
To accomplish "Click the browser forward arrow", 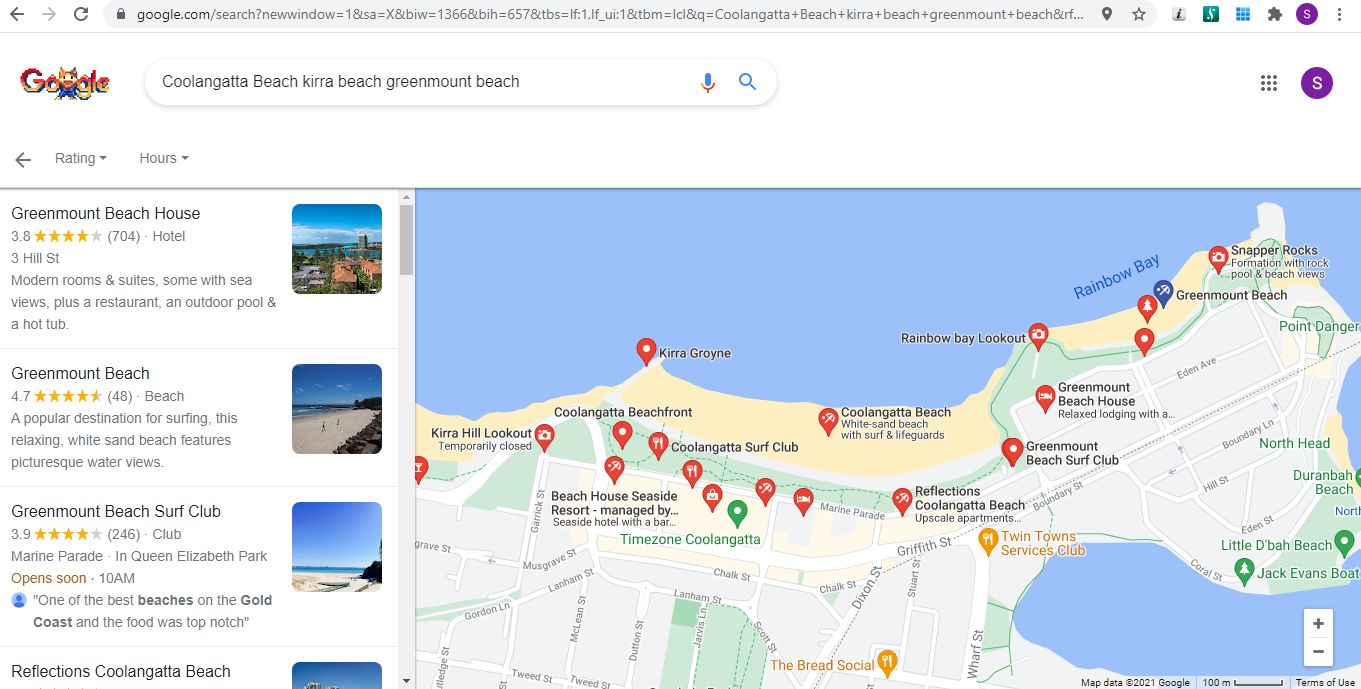I will click(x=48, y=14).
